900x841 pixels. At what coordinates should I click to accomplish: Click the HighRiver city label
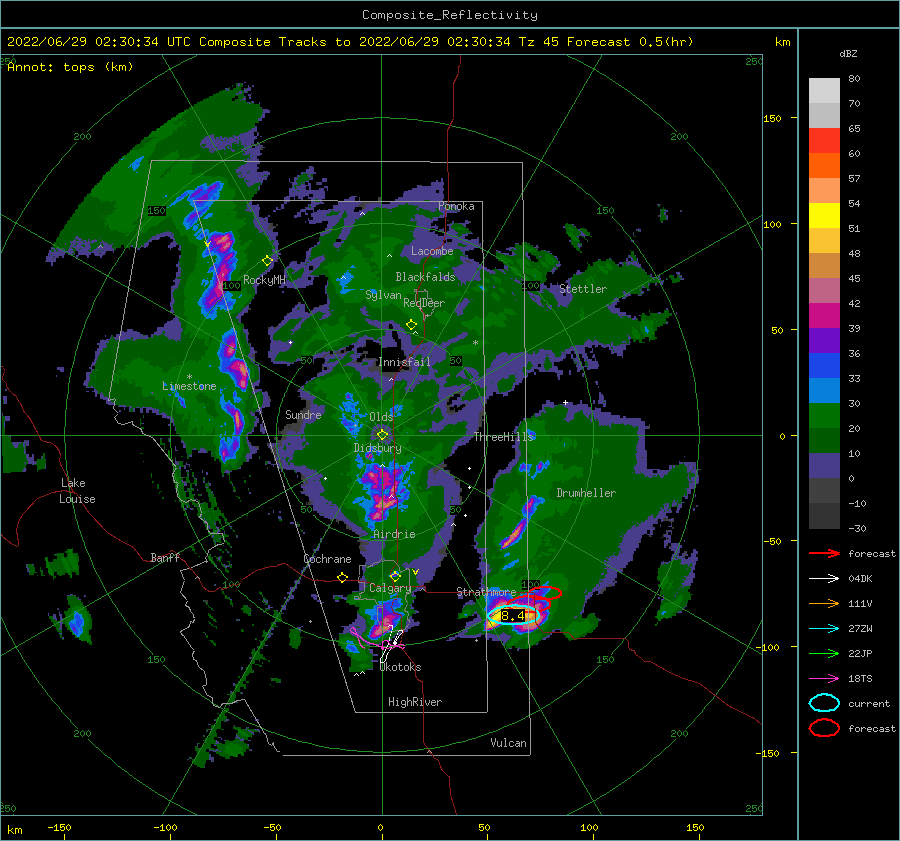415,702
